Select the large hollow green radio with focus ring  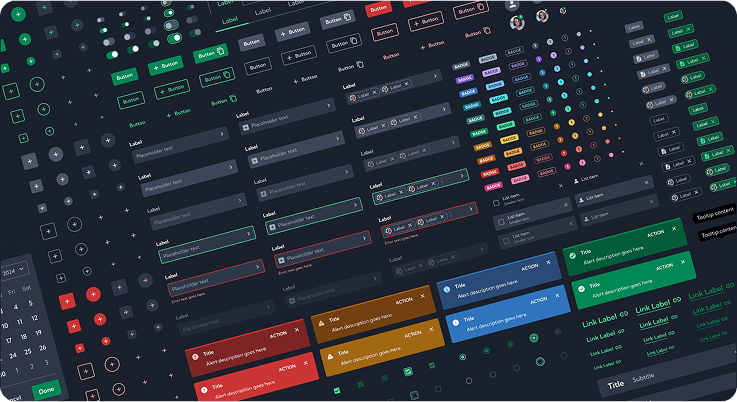pyautogui.click(x=540, y=361)
